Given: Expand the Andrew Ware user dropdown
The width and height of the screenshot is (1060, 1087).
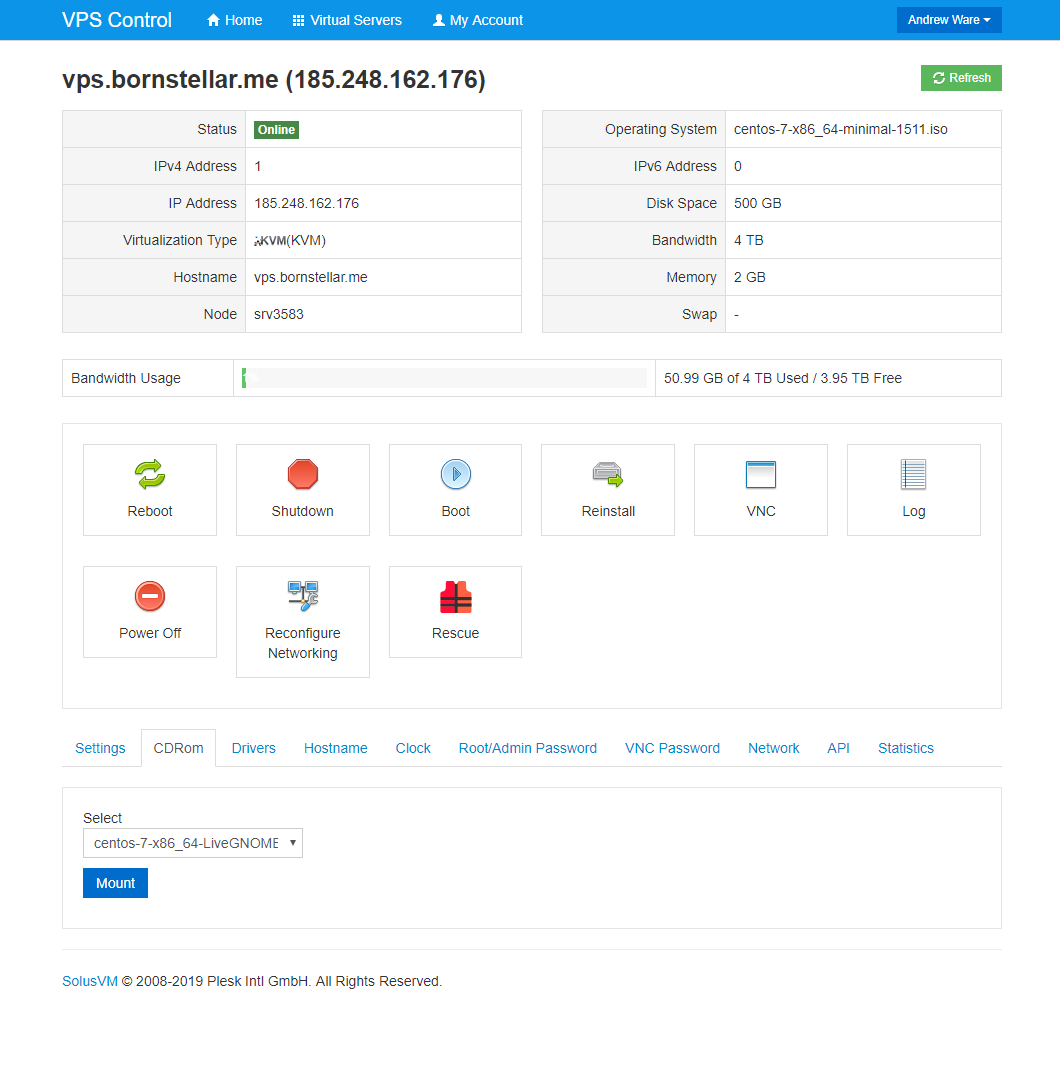Looking at the screenshot, I should tap(949, 20).
